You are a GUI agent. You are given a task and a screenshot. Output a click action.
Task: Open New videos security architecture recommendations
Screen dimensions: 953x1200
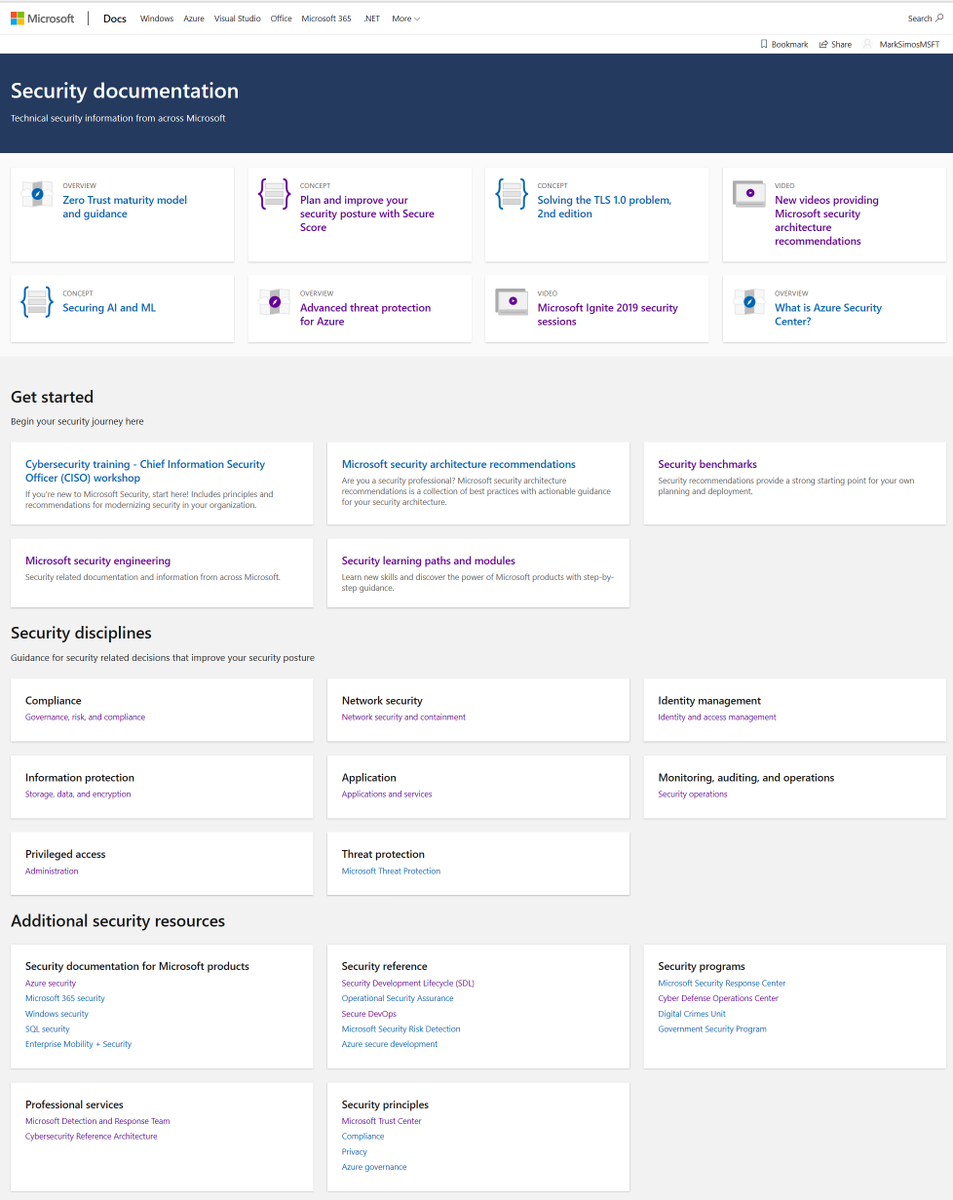(x=826, y=221)
